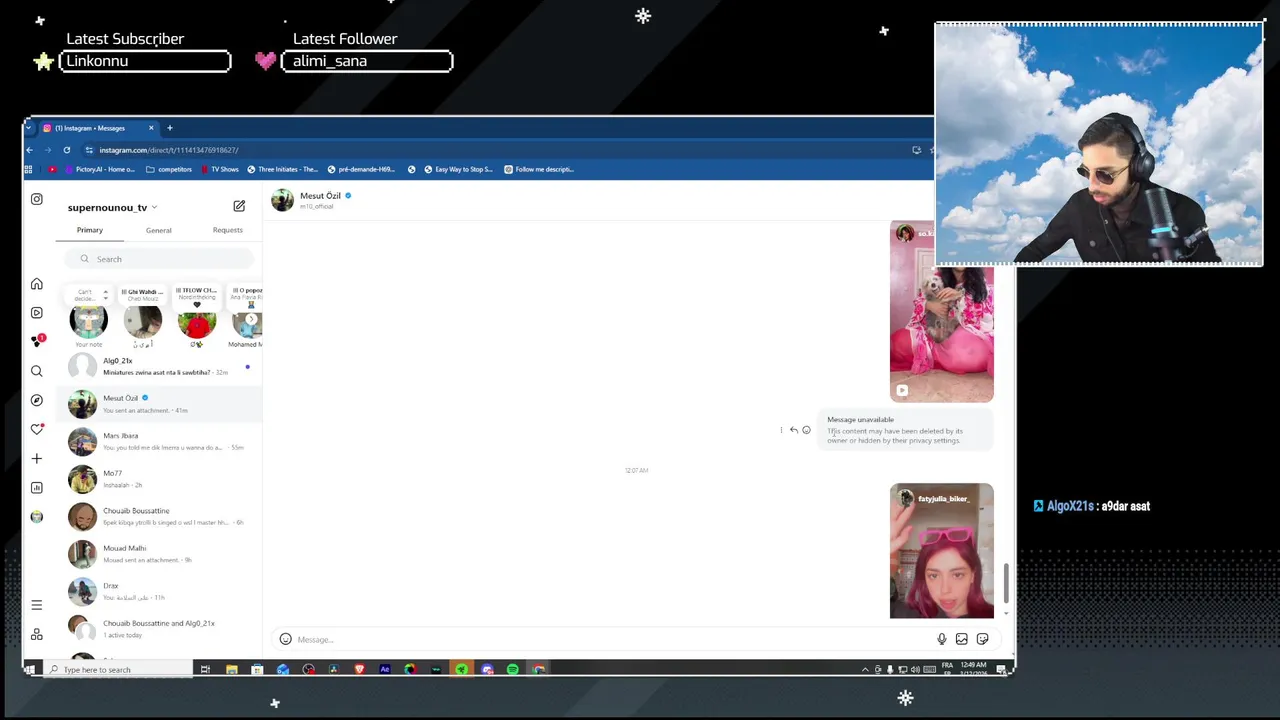Open Mesut Özil profile from chat header

[320, 196]
